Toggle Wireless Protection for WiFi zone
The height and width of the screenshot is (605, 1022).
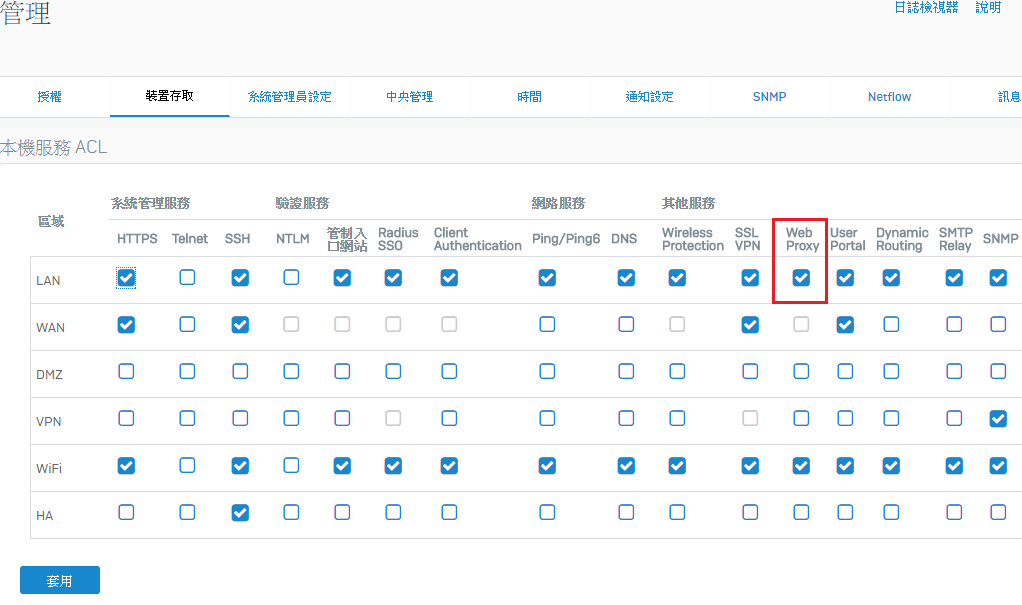(x=677, y=465)
